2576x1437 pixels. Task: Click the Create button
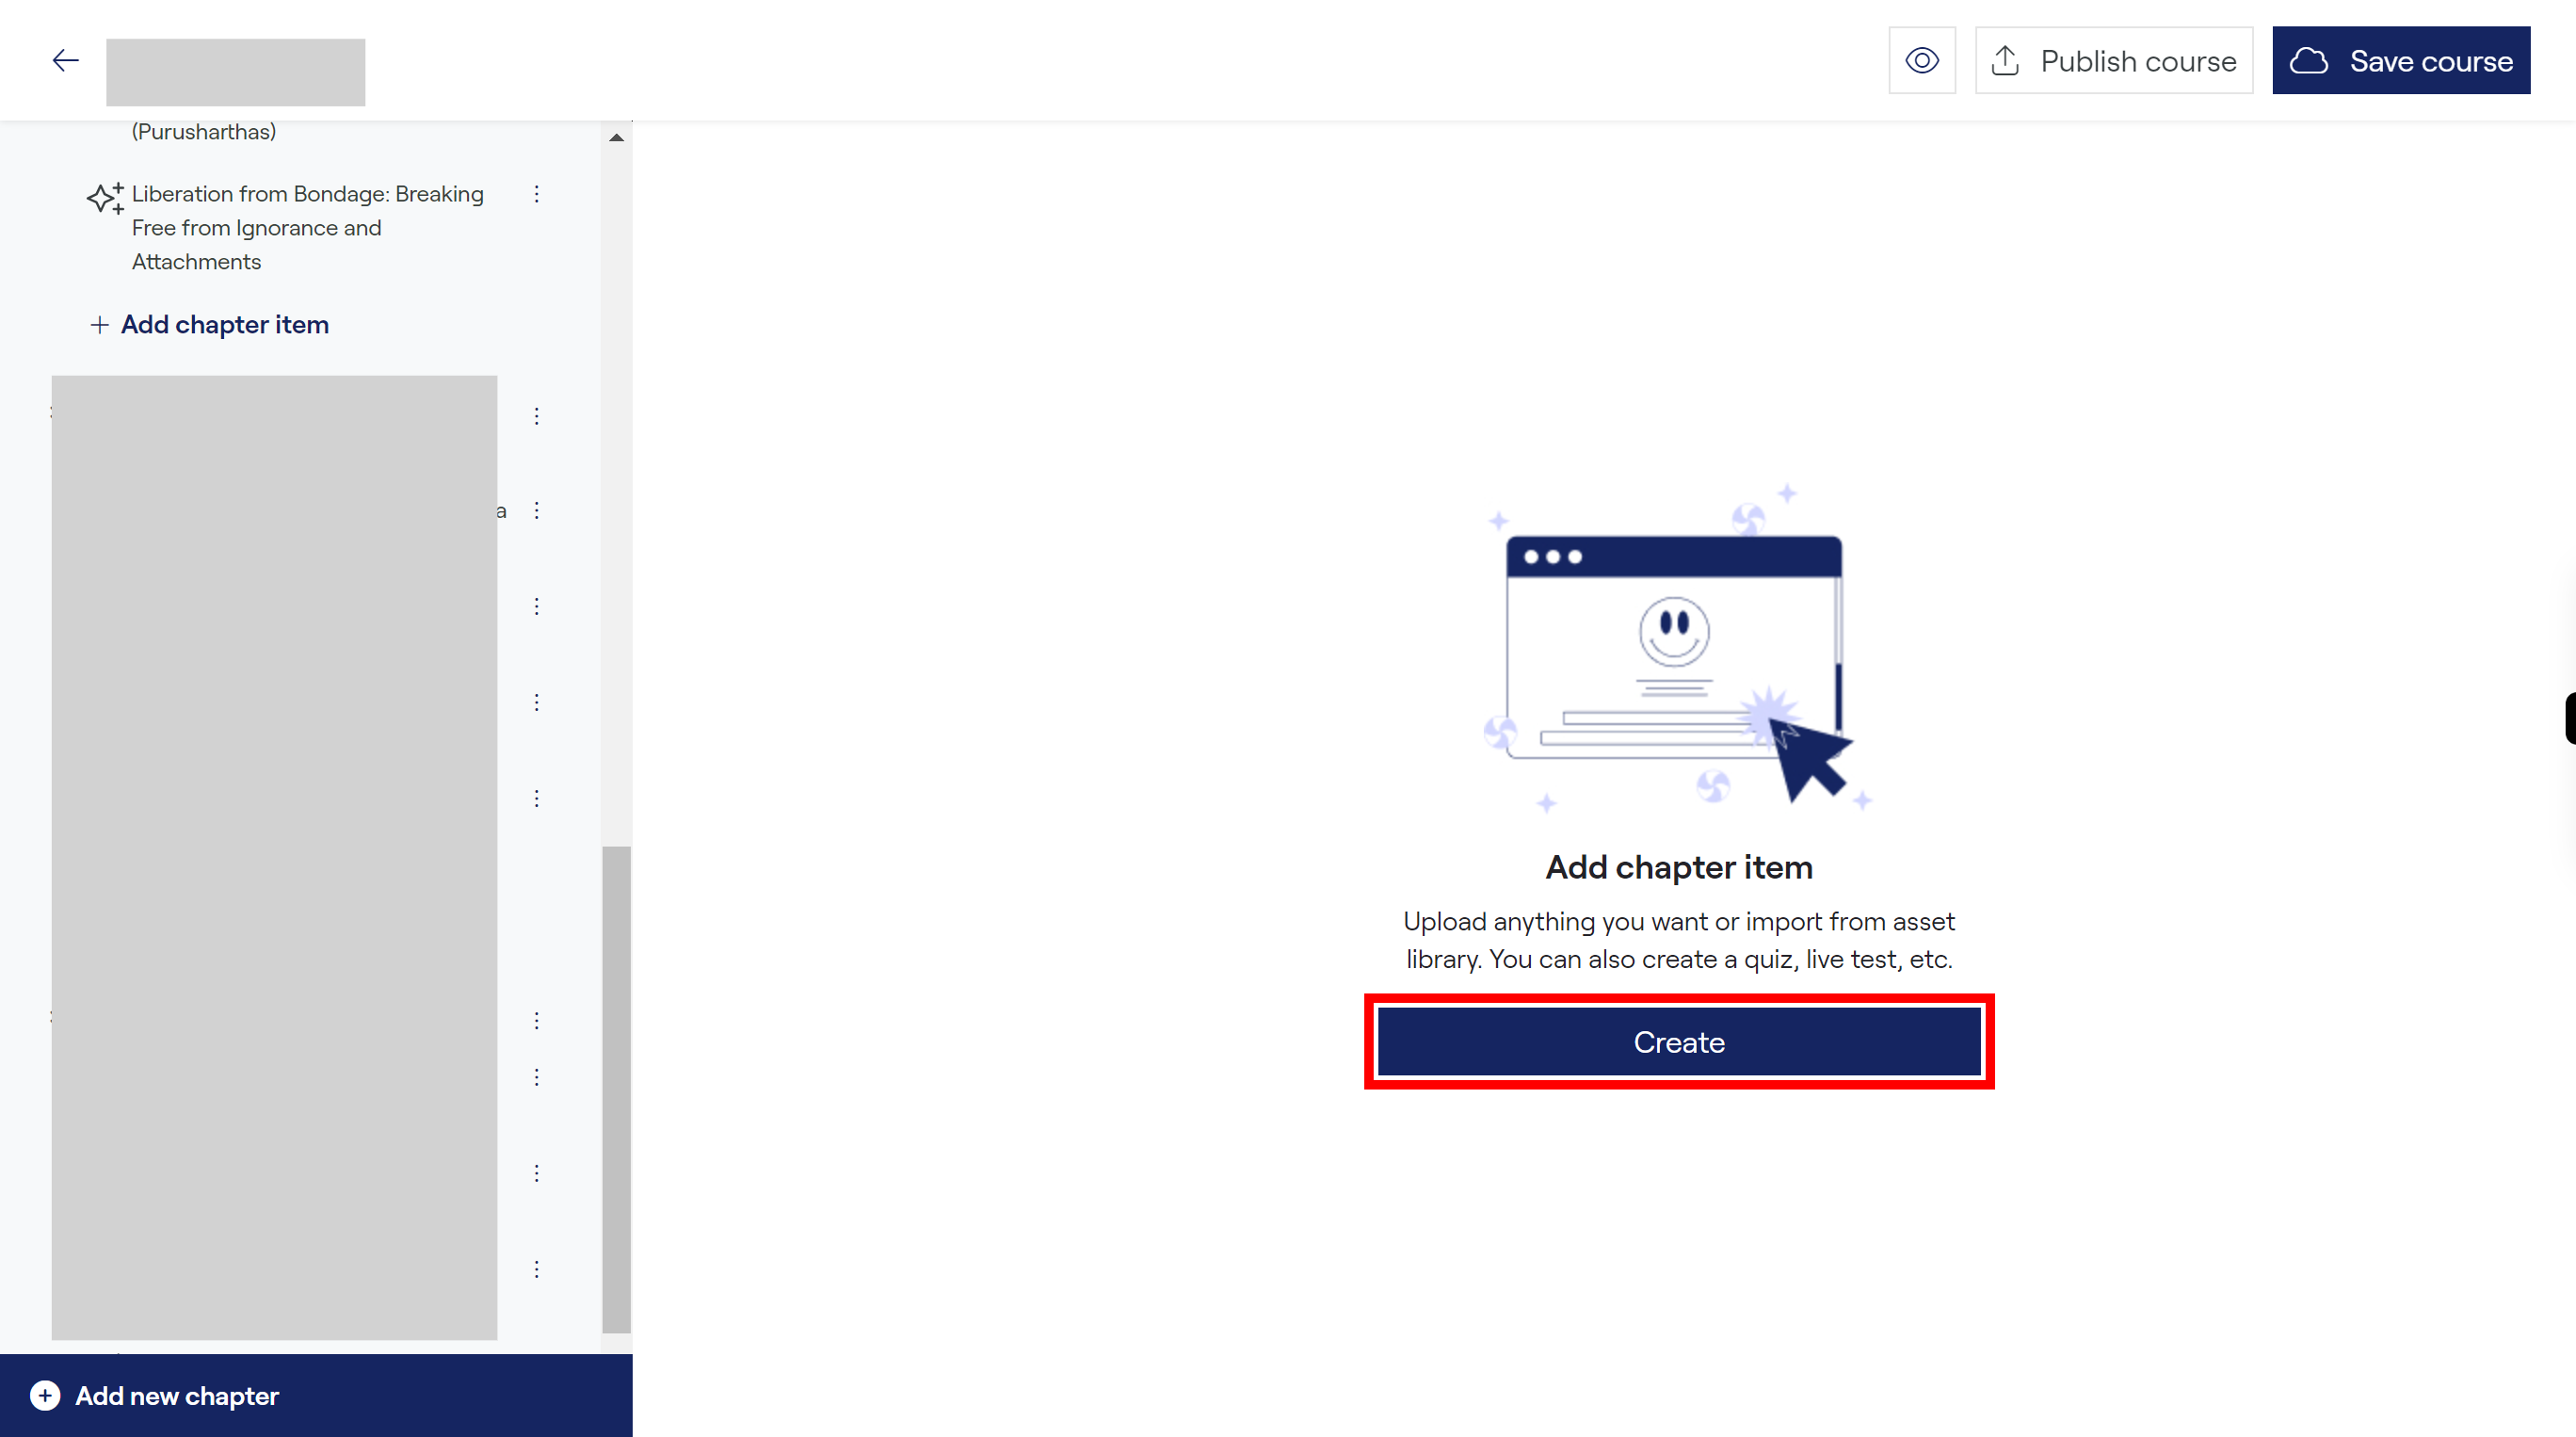[1679, 1041]
